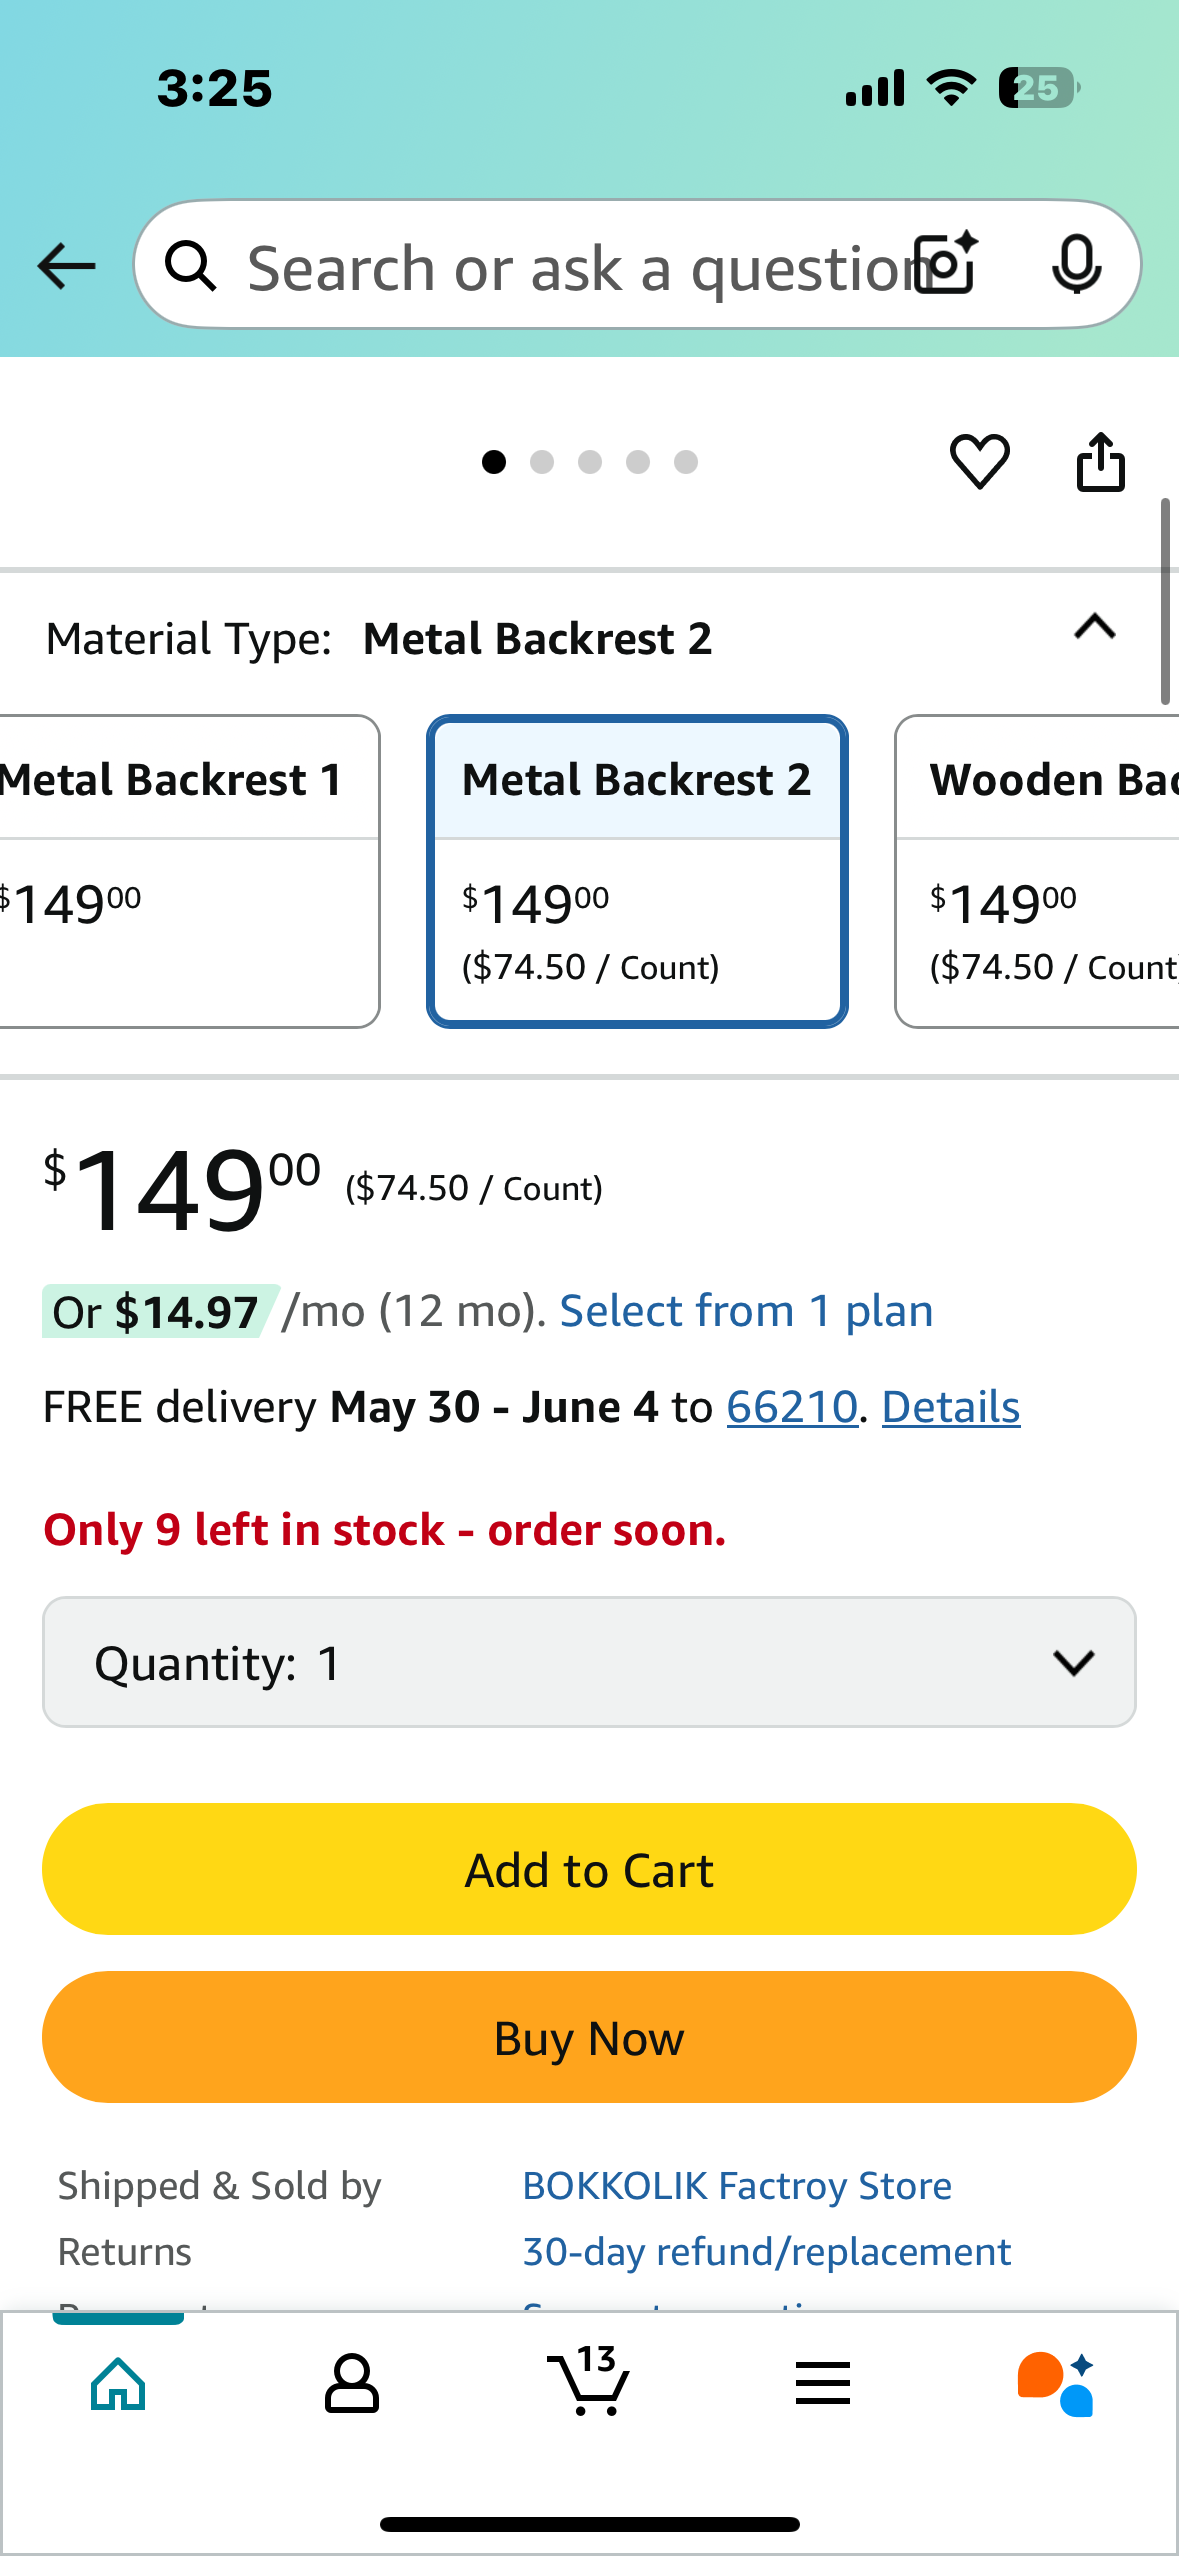This screenshot has width=1179, height=2556.
Task: Go to Home tab icon
Action: coord(118,2383)
